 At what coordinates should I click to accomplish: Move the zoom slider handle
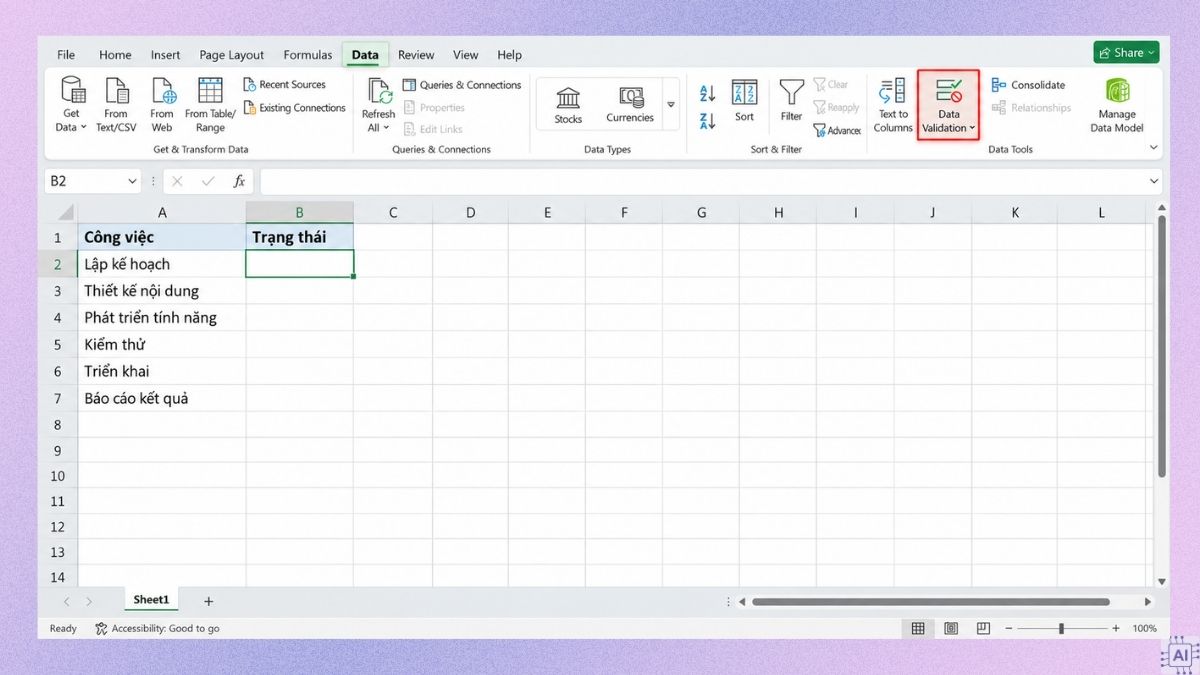(1061, 629)
